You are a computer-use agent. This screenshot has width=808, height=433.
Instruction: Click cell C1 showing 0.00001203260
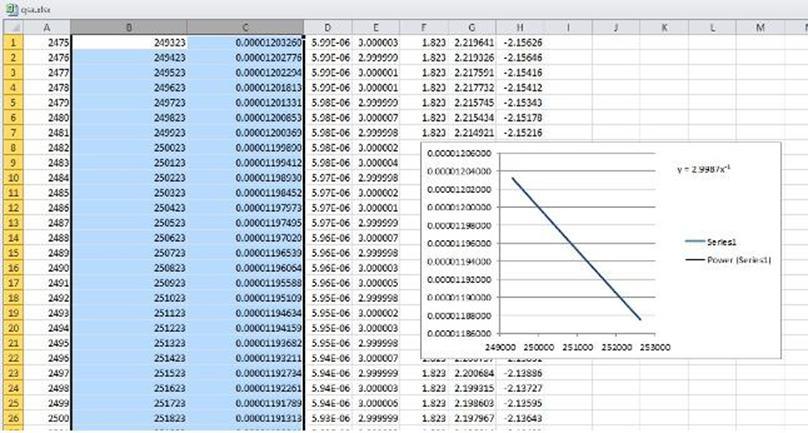pyautogui.click(x=246, y=43)
